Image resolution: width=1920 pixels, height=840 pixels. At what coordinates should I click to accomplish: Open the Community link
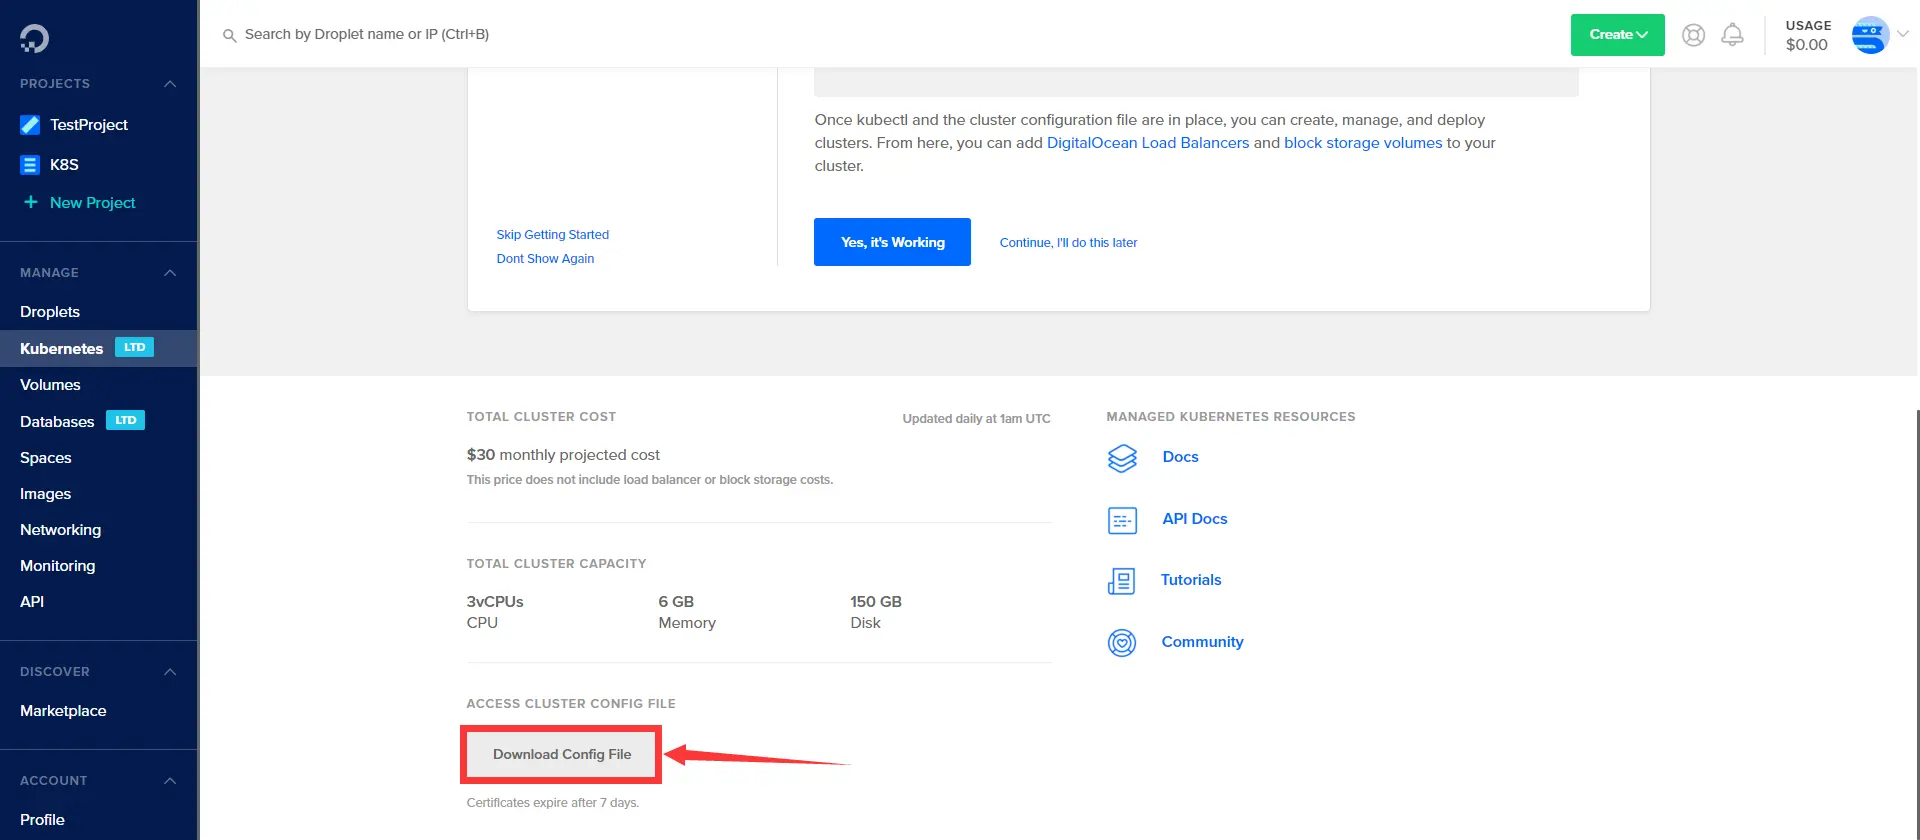point(1202,642)
